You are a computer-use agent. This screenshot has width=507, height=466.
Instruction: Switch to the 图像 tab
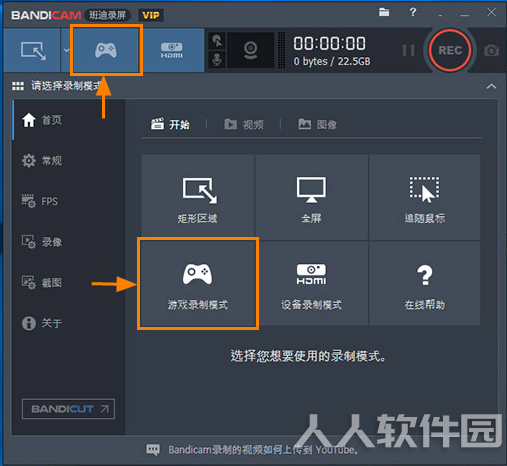(x=318, y=125)
